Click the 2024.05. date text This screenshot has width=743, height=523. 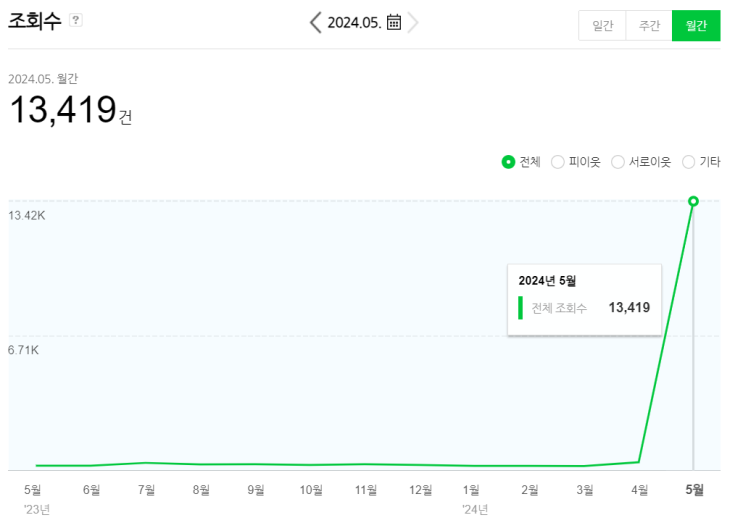click(x=354, y=23)
